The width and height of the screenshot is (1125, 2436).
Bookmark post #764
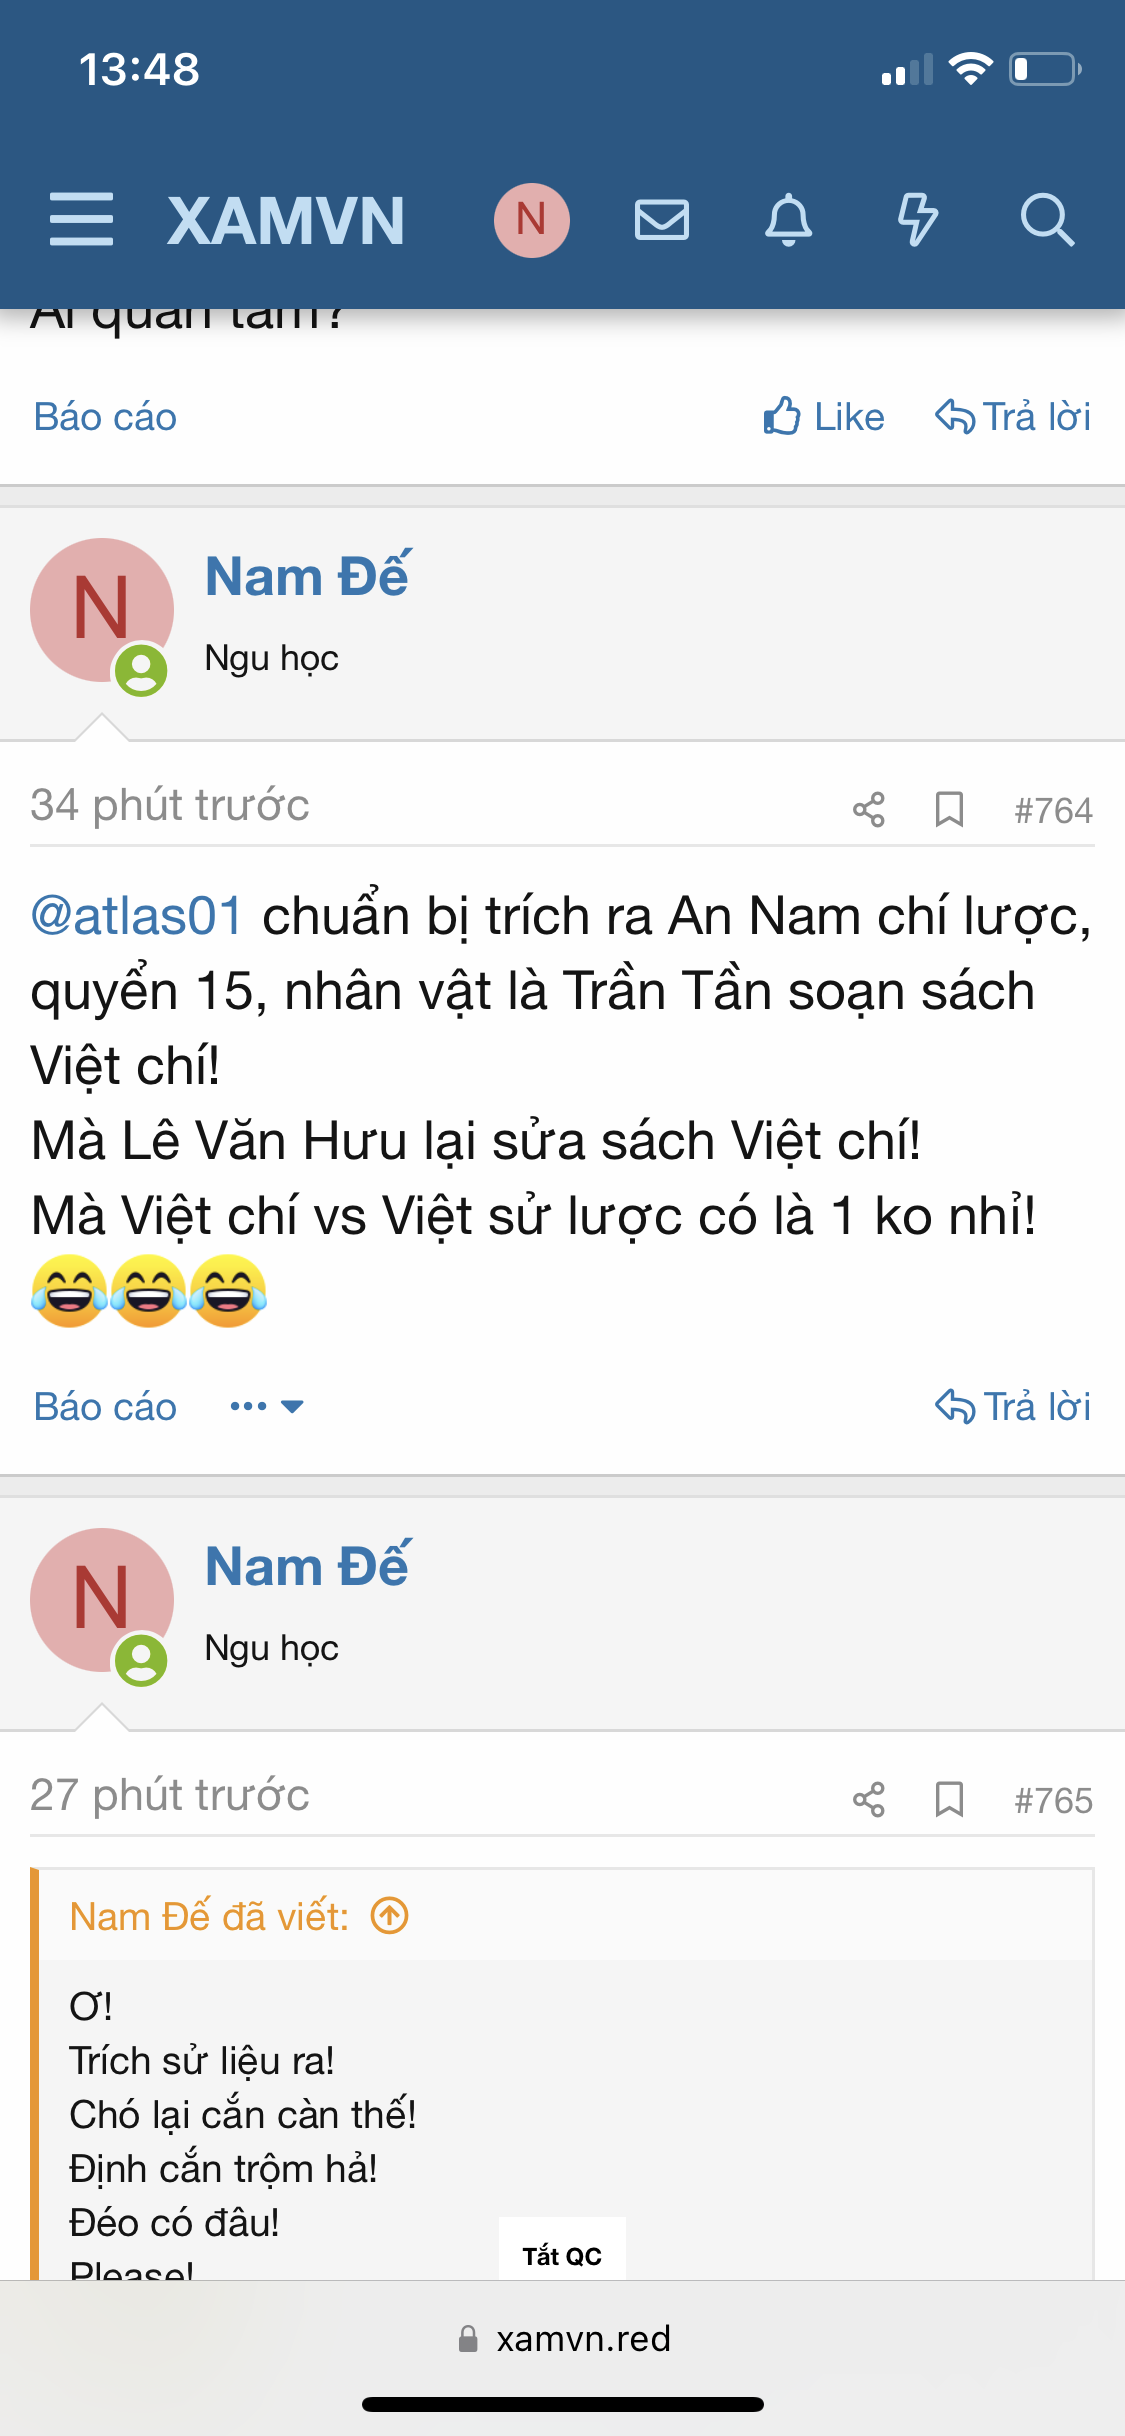coord(949,809)
